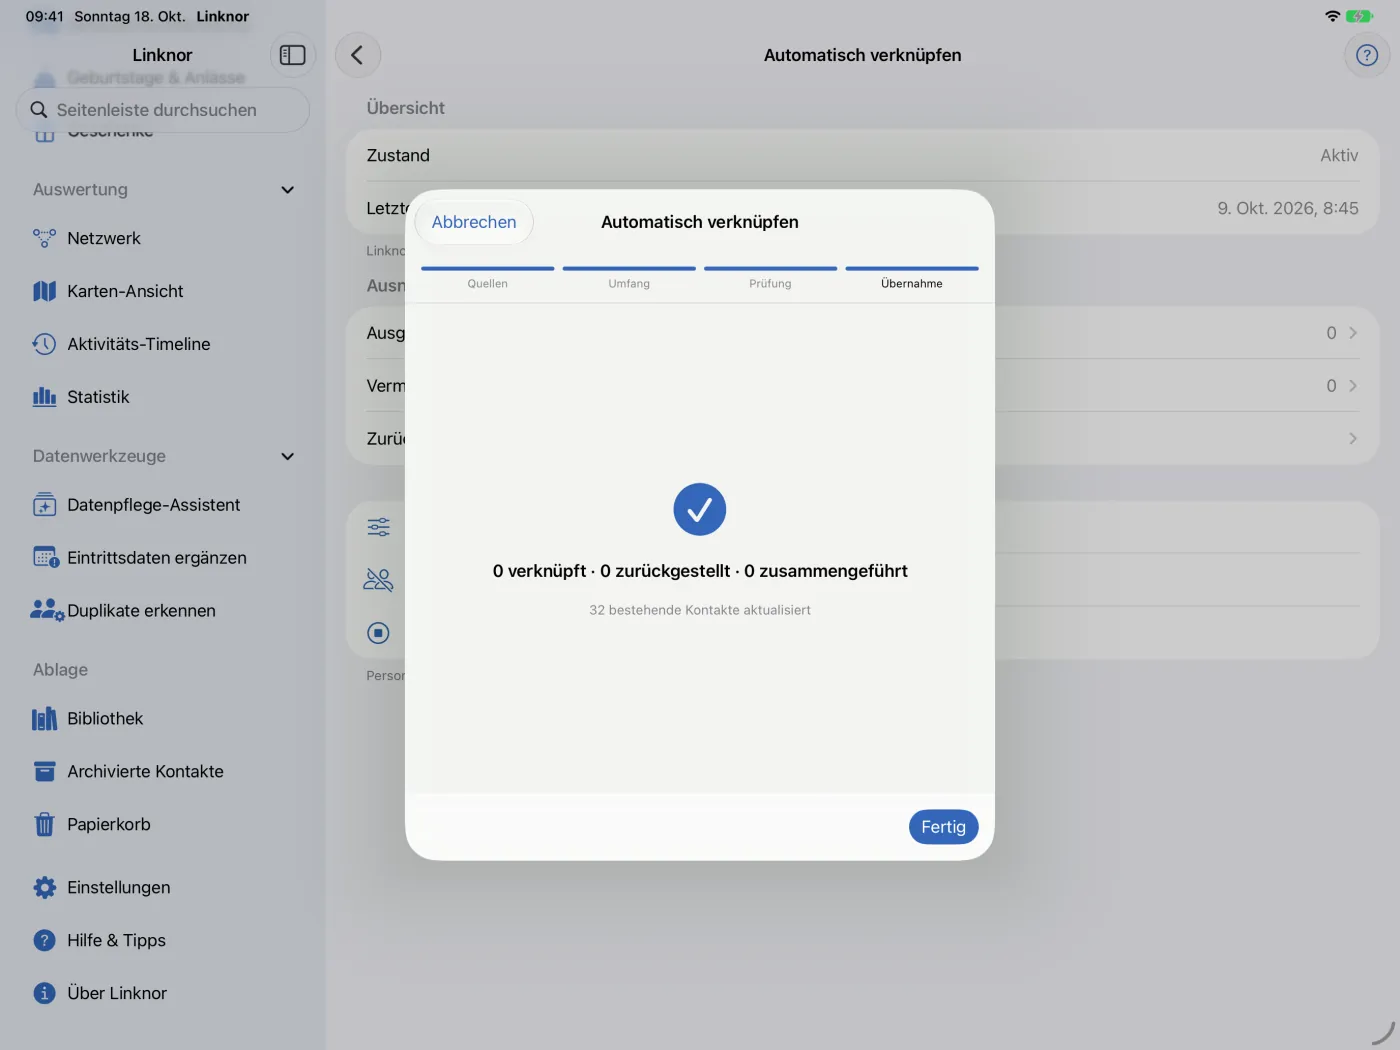Collapse the Datenwerkzeuge section
The width and height of the screenshot is (1400, 1050).
(x=288, y=456)
